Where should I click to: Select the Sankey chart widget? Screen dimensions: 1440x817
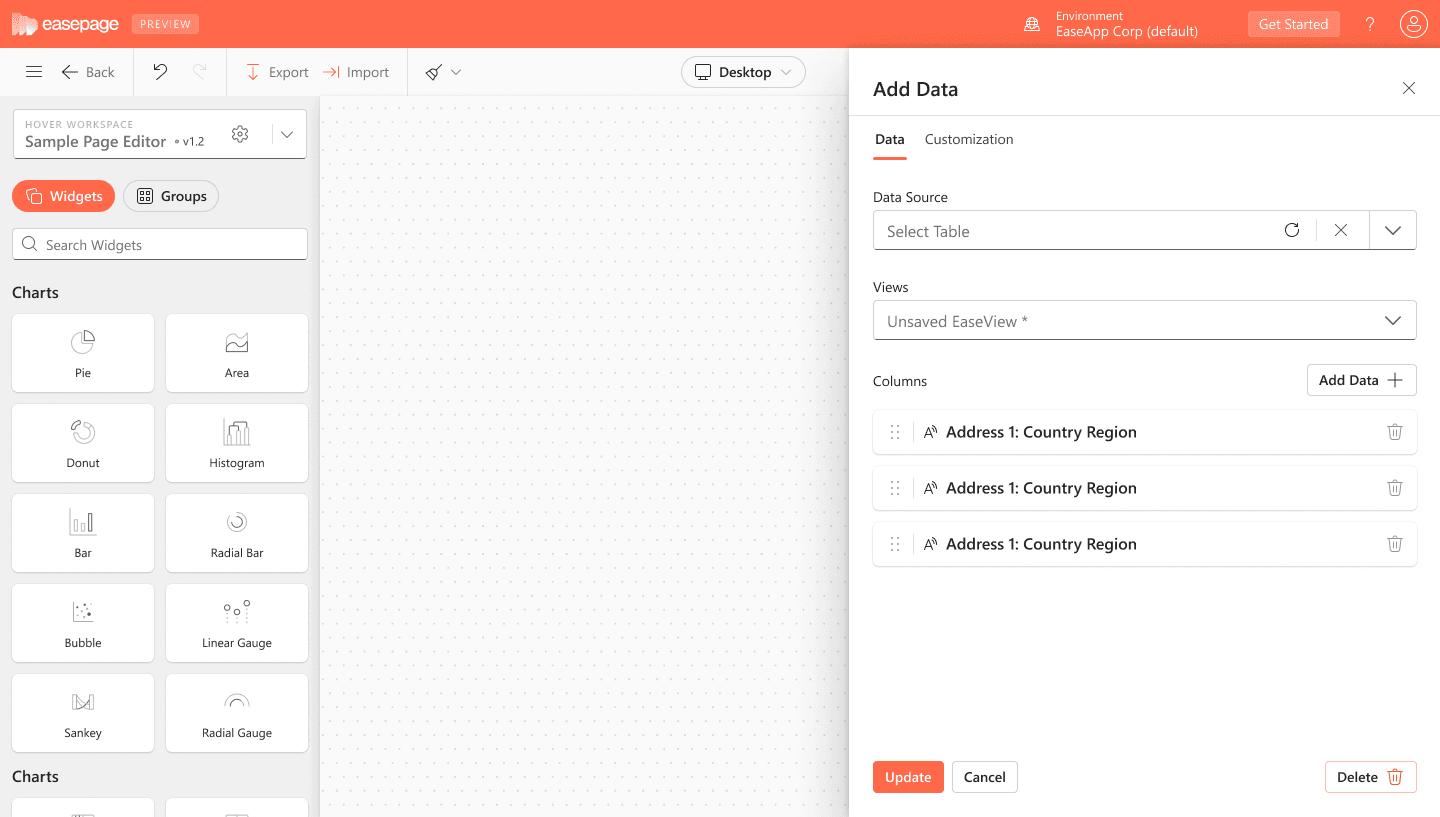tap(83, 713)
